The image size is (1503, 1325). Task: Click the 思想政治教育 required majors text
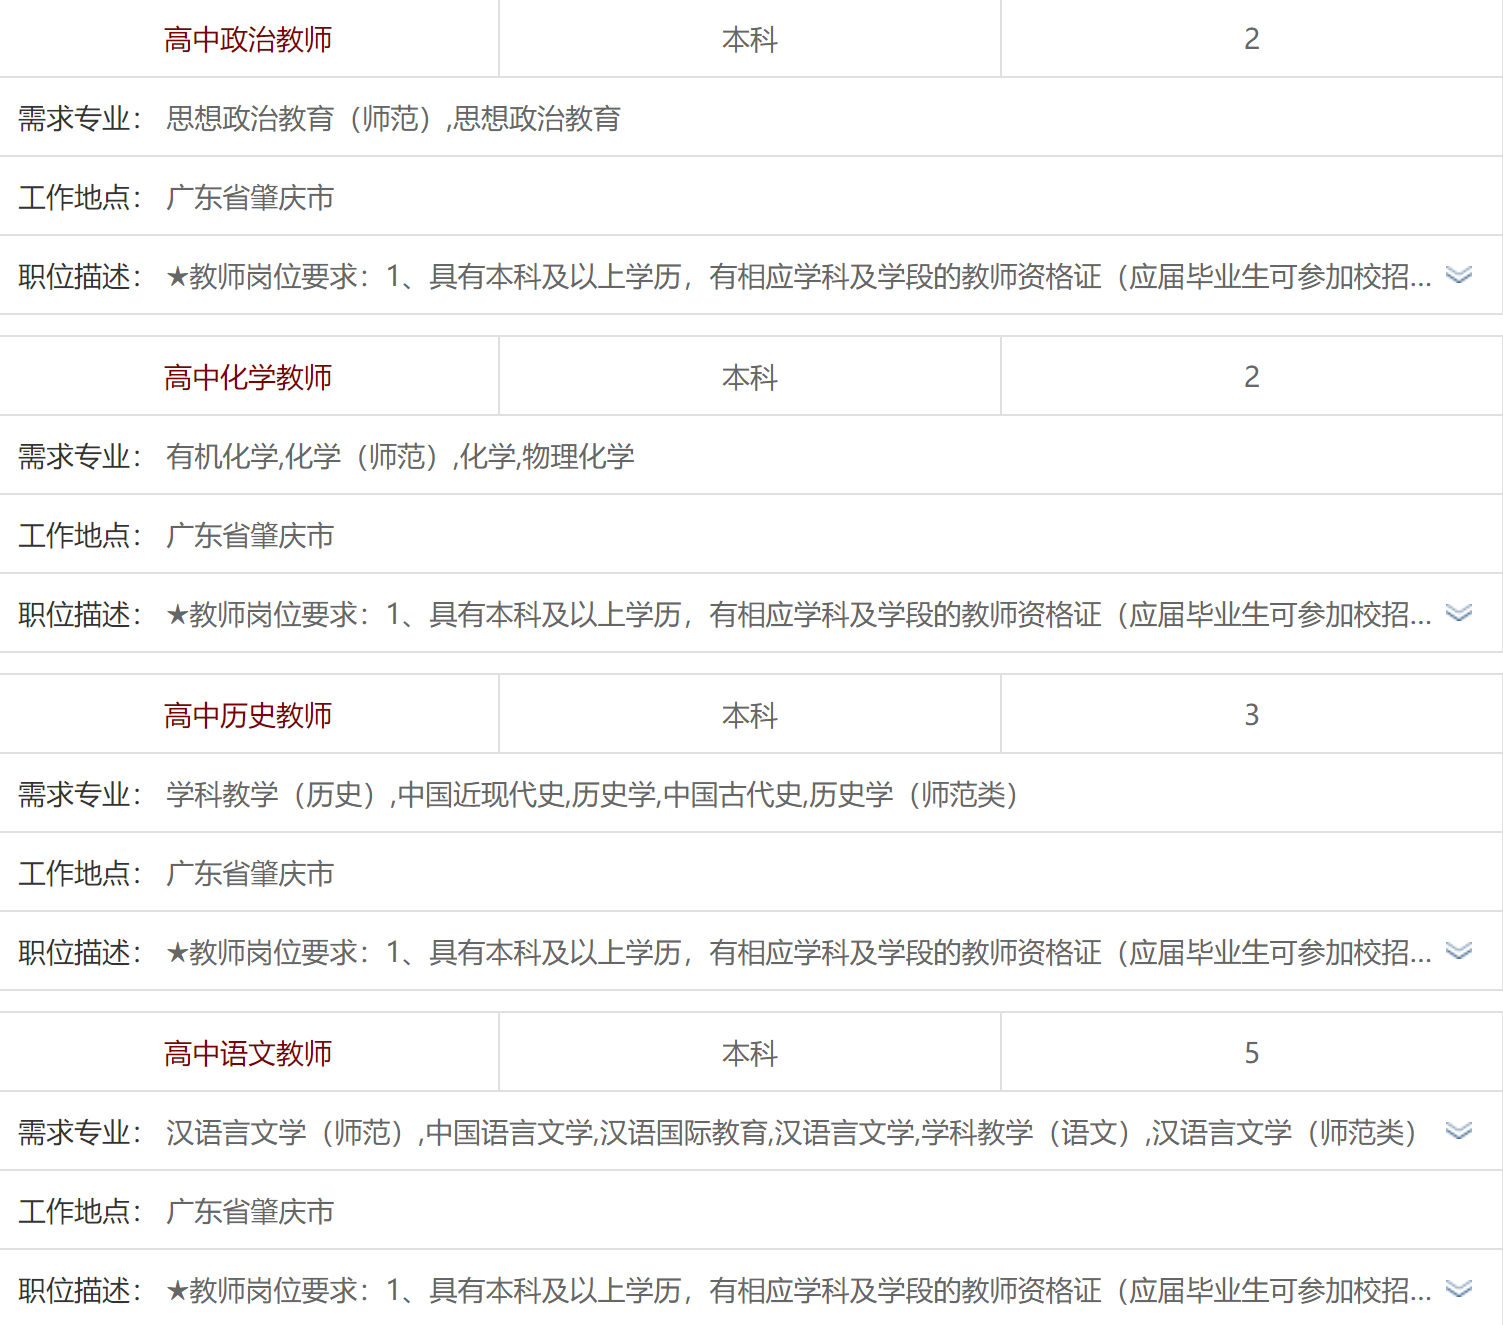pyautogui.click(x=393, y=118)
